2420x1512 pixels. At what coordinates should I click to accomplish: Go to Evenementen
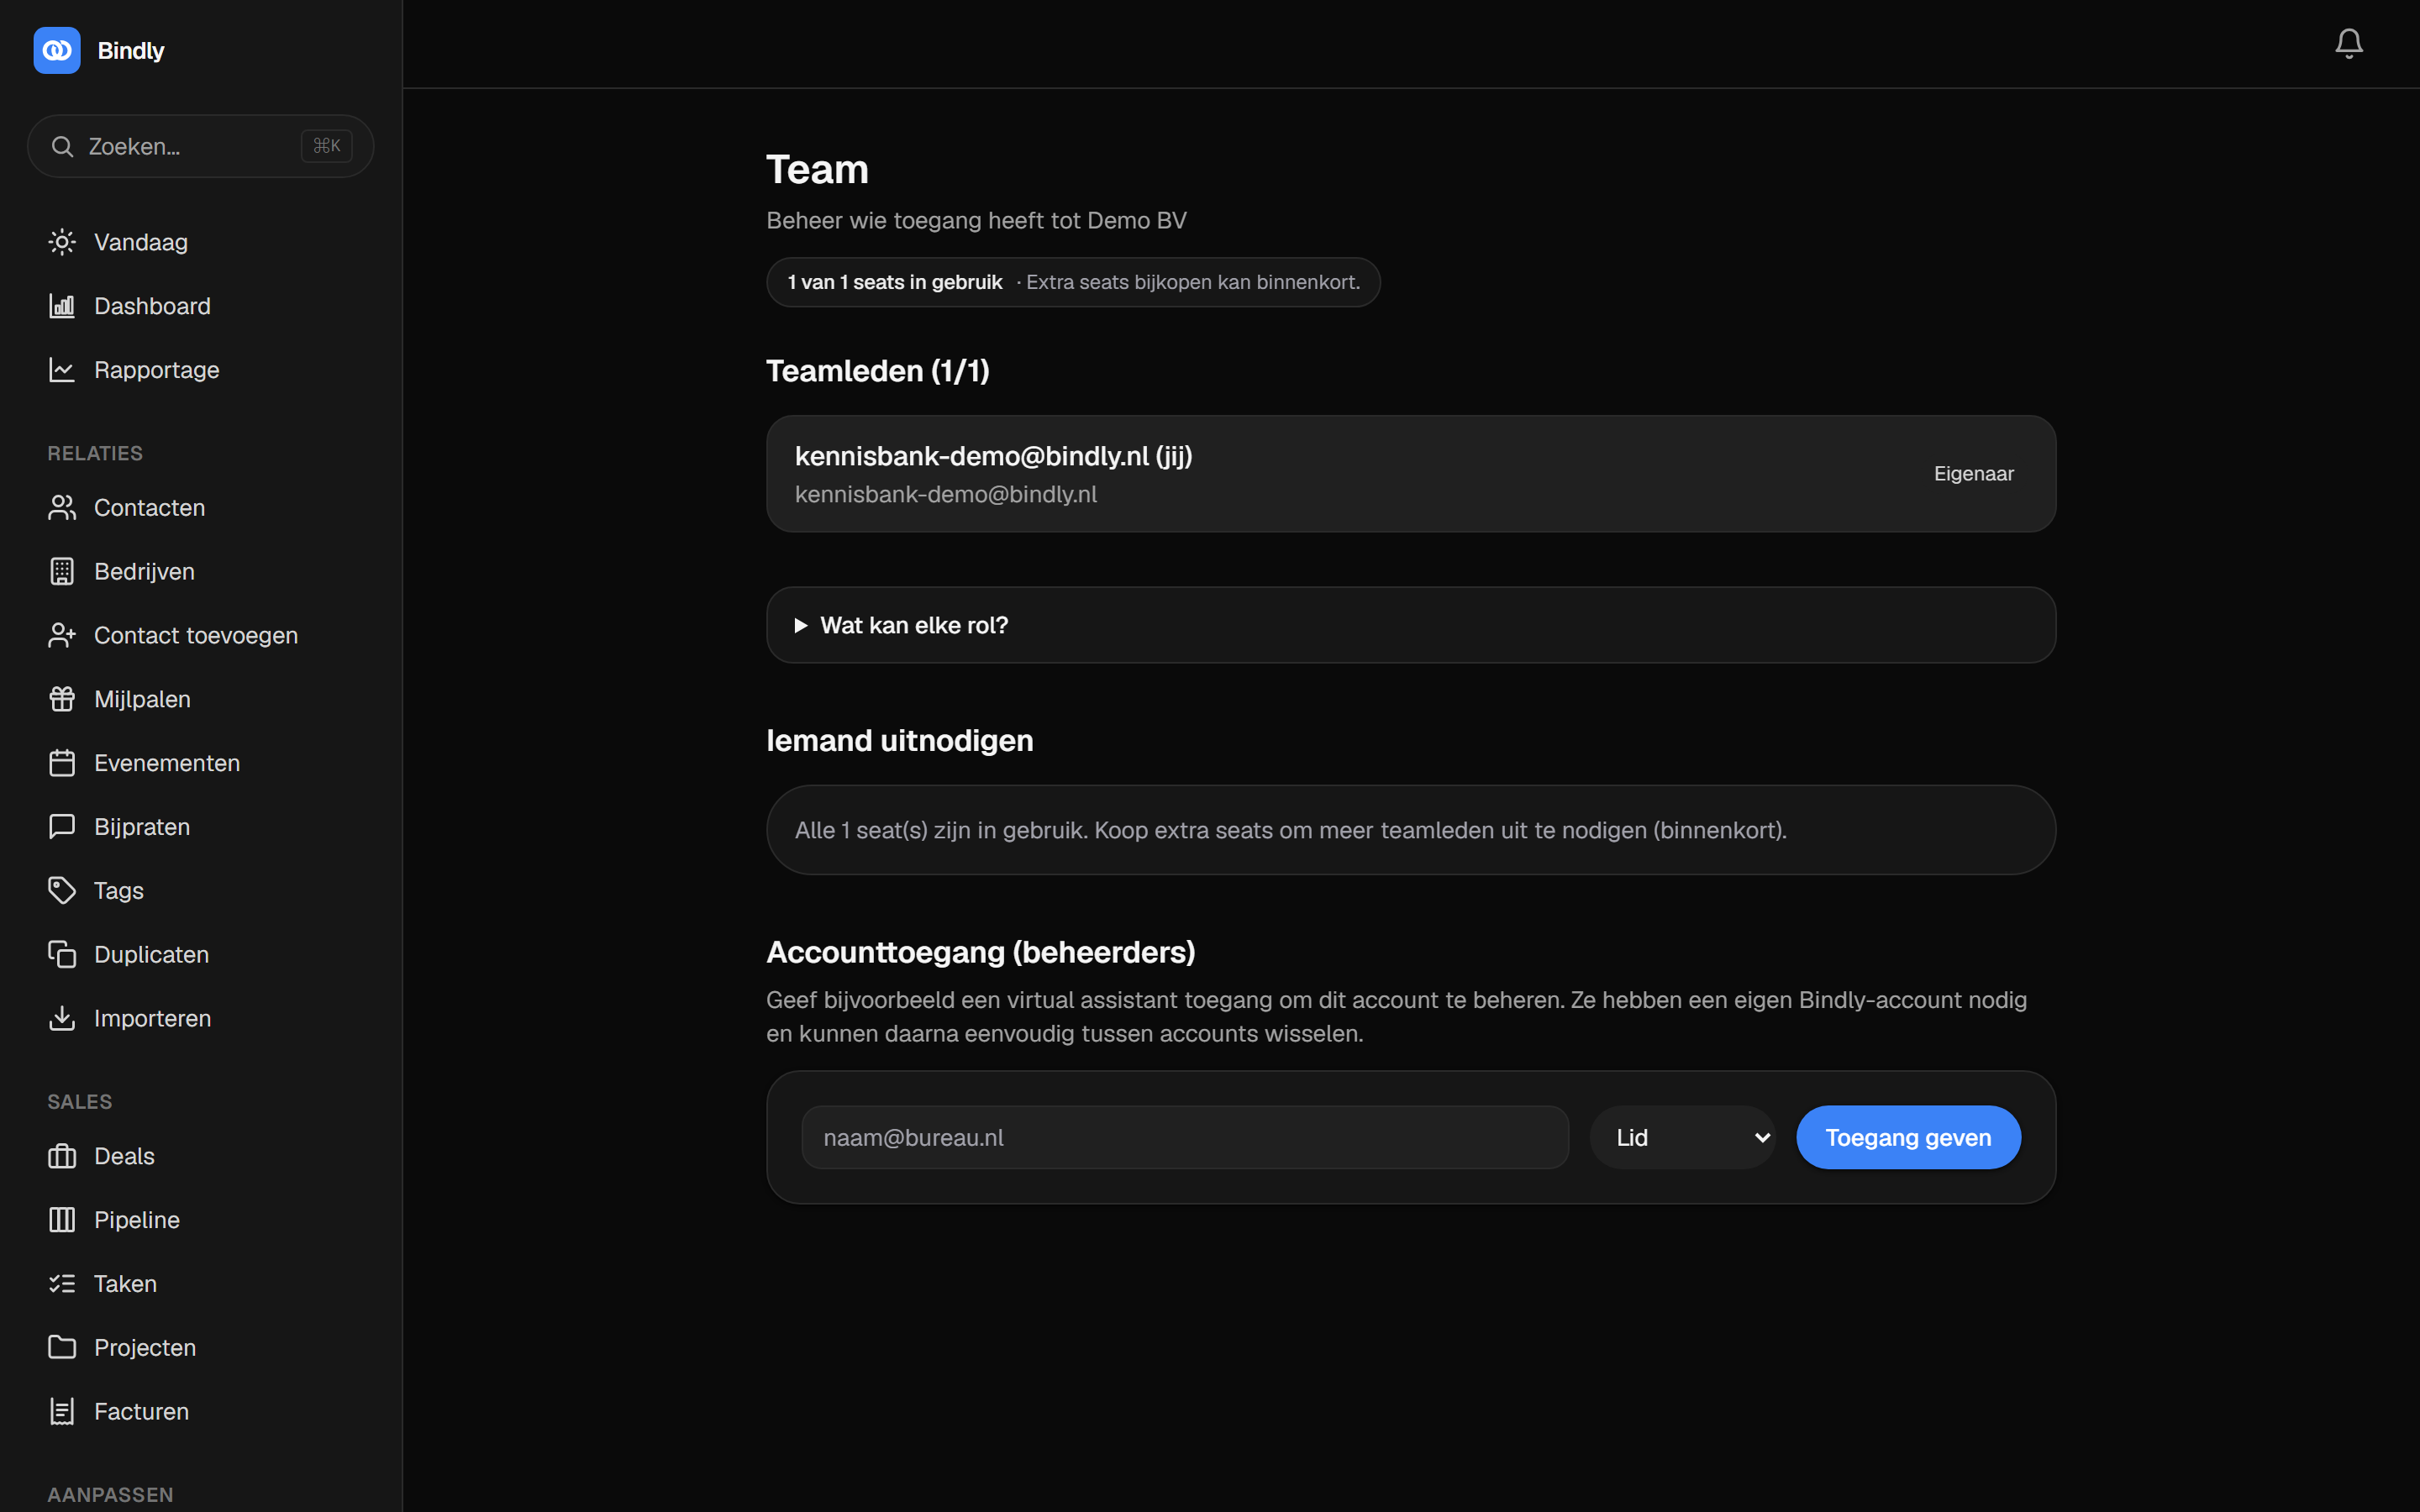(x=200, y=763)
